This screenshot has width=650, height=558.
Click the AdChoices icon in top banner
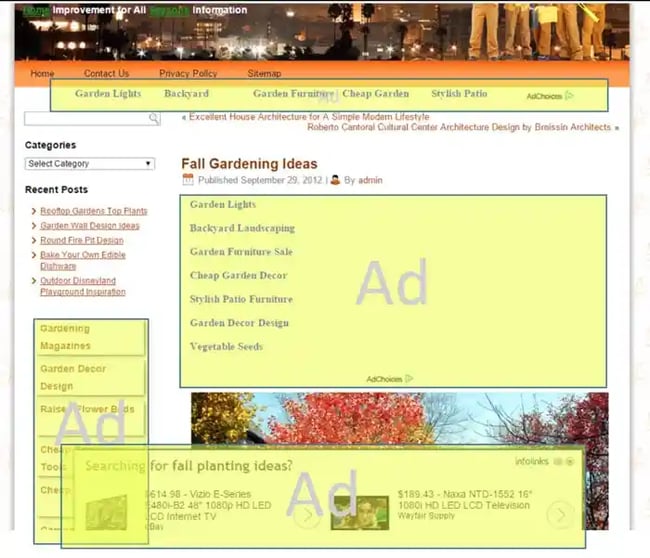click(x=569, y=96)
